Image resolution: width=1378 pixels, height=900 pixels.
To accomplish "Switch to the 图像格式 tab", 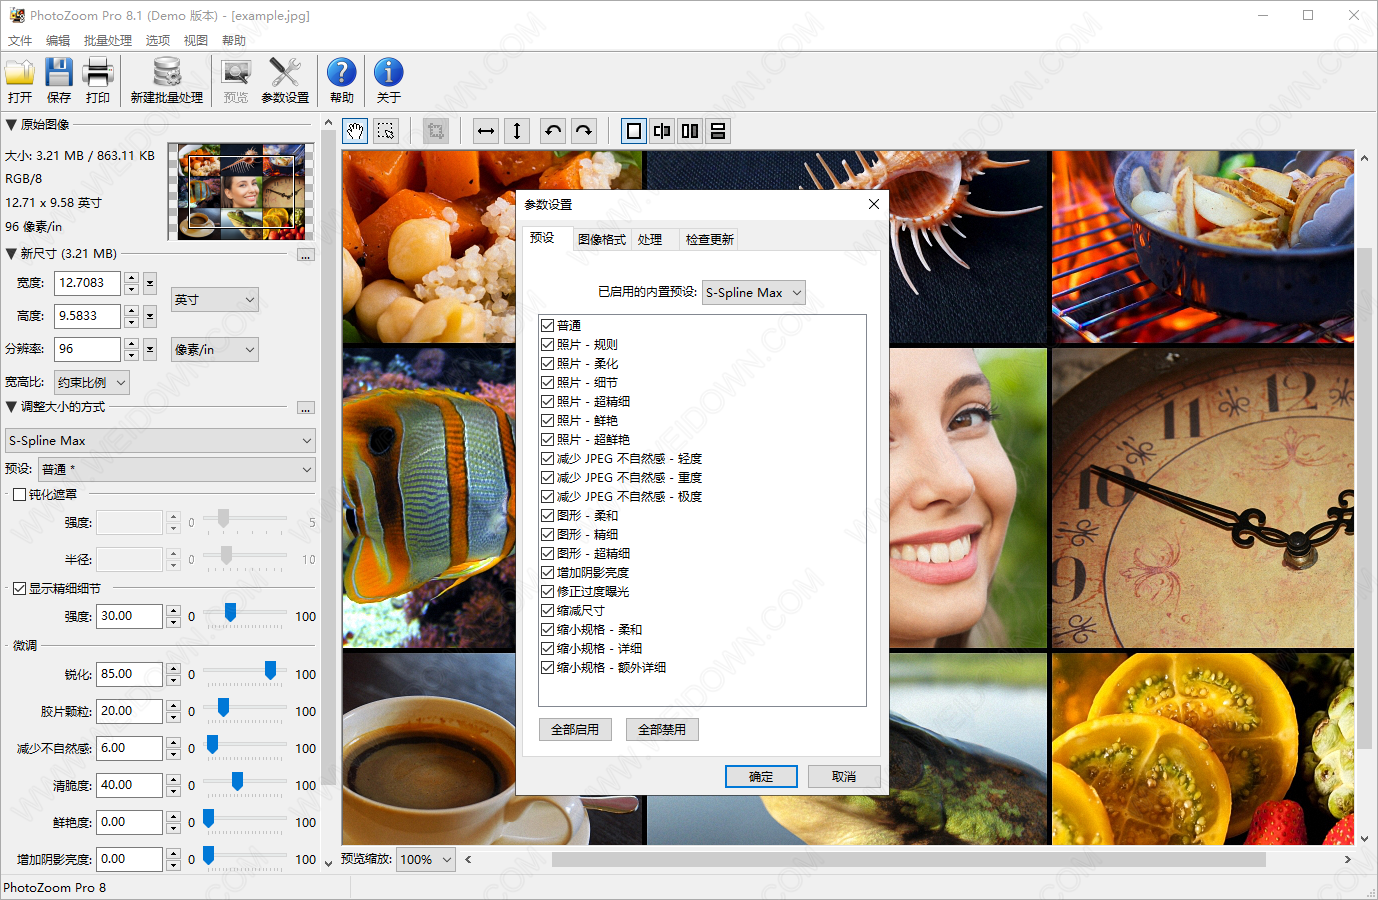I will coord(601,239).
